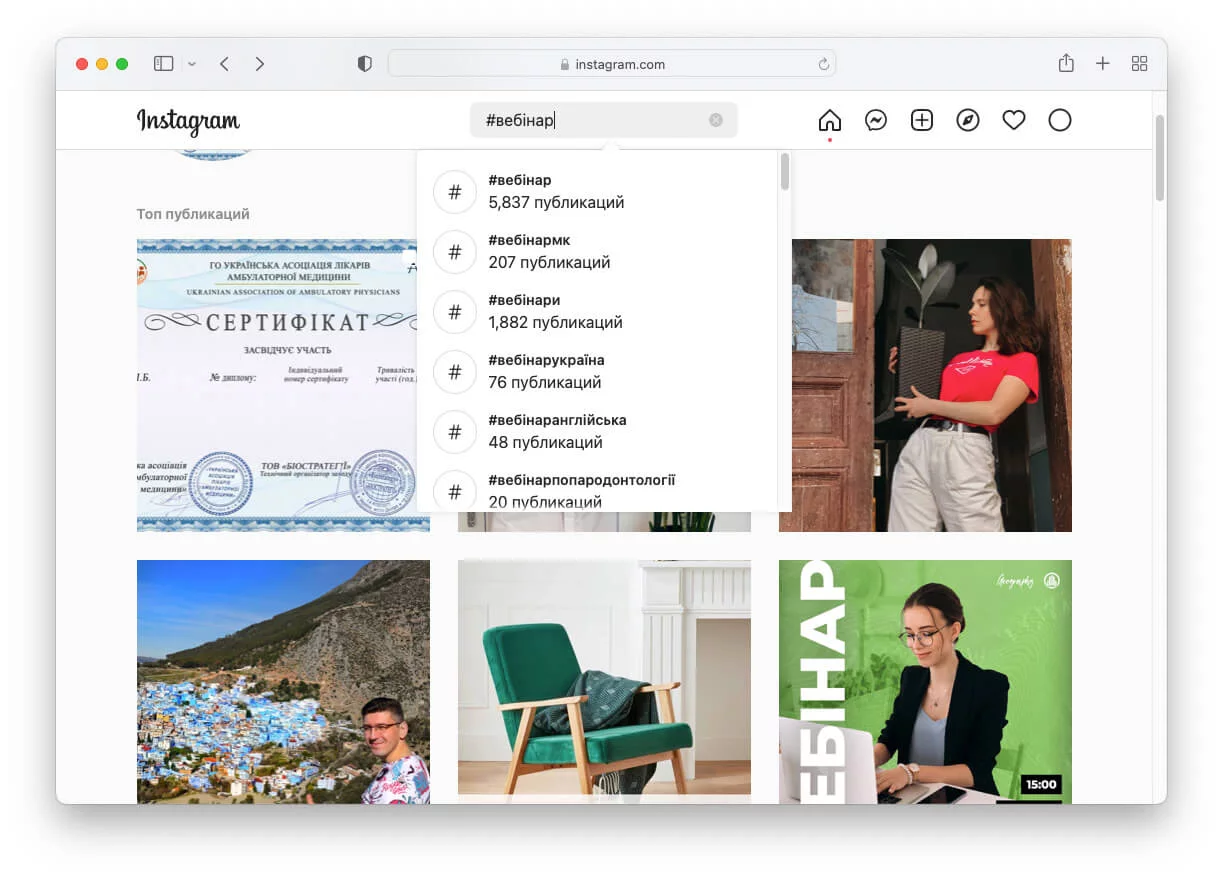Expand the sidebar tab group chevron

click(x=192, y=64)
